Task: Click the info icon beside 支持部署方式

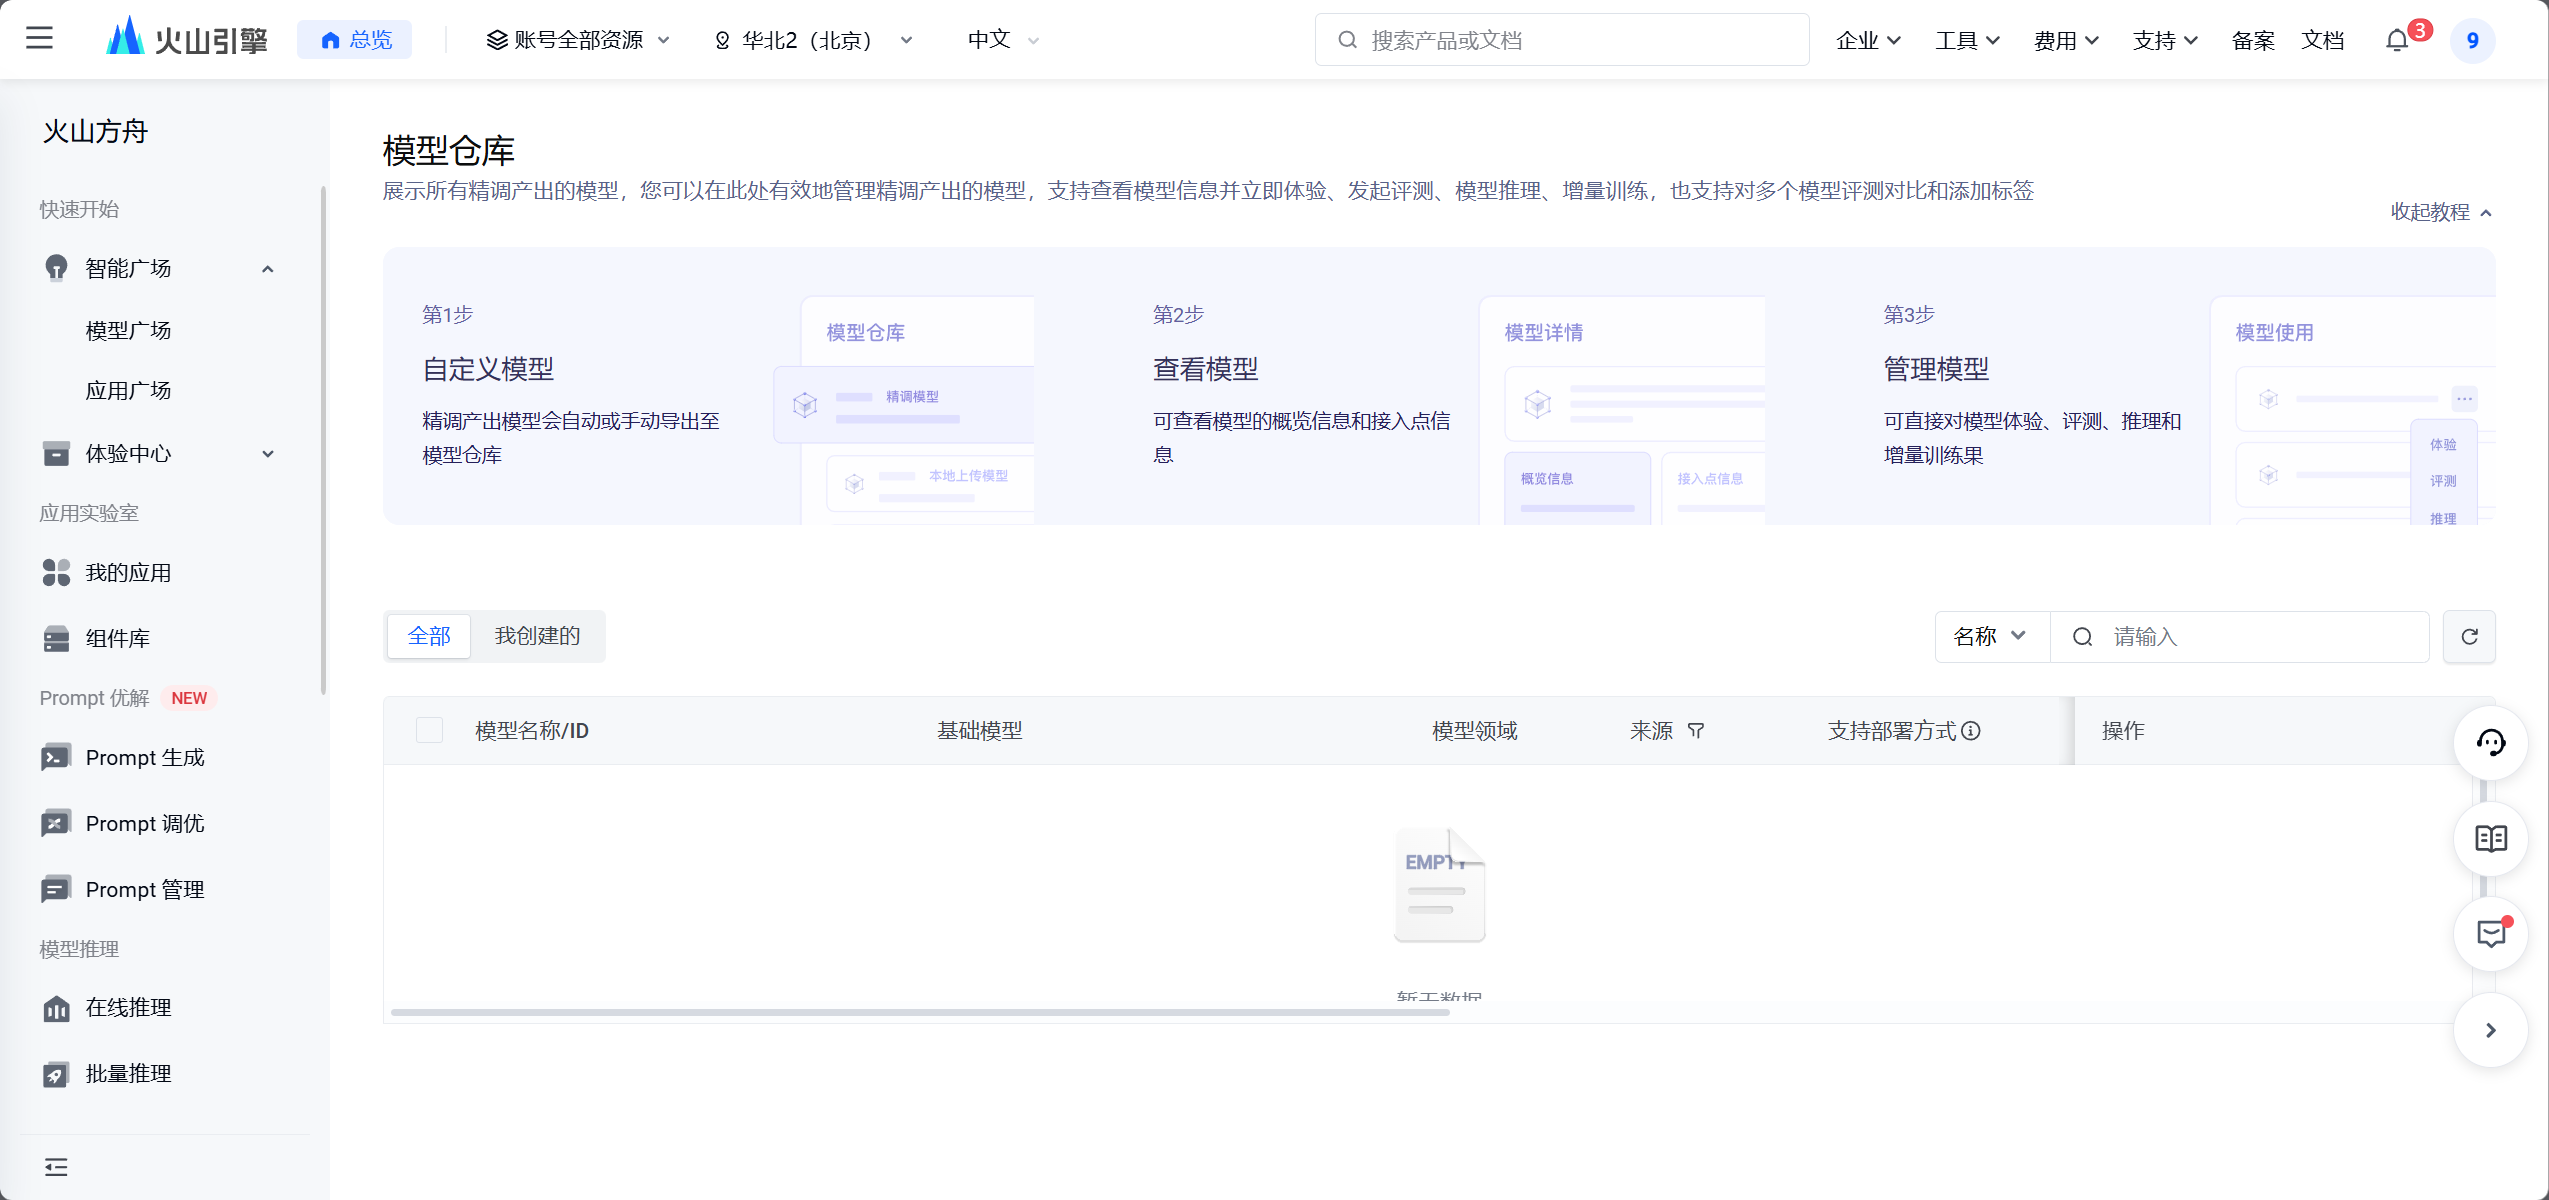Action: point(1971,731)
